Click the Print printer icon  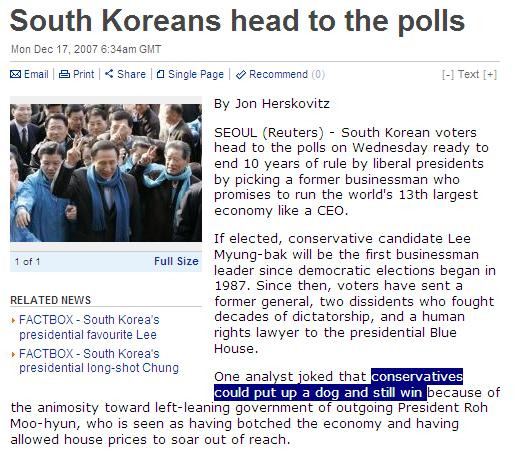[x=64, y=74]
